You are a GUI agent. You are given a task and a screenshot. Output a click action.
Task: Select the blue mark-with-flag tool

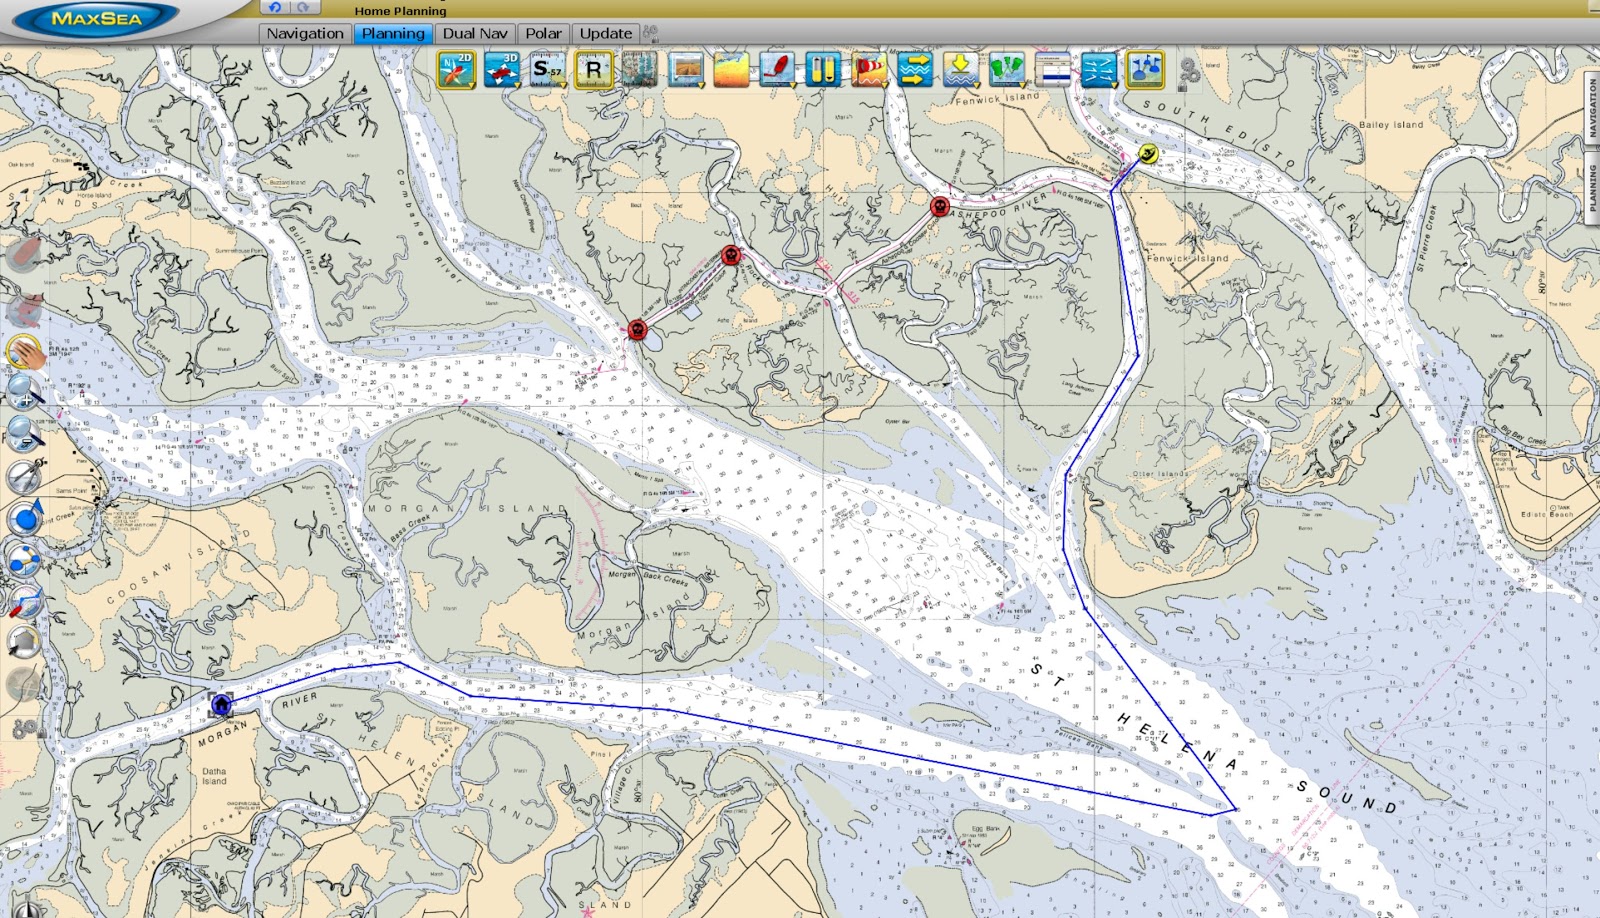[25, 518]
